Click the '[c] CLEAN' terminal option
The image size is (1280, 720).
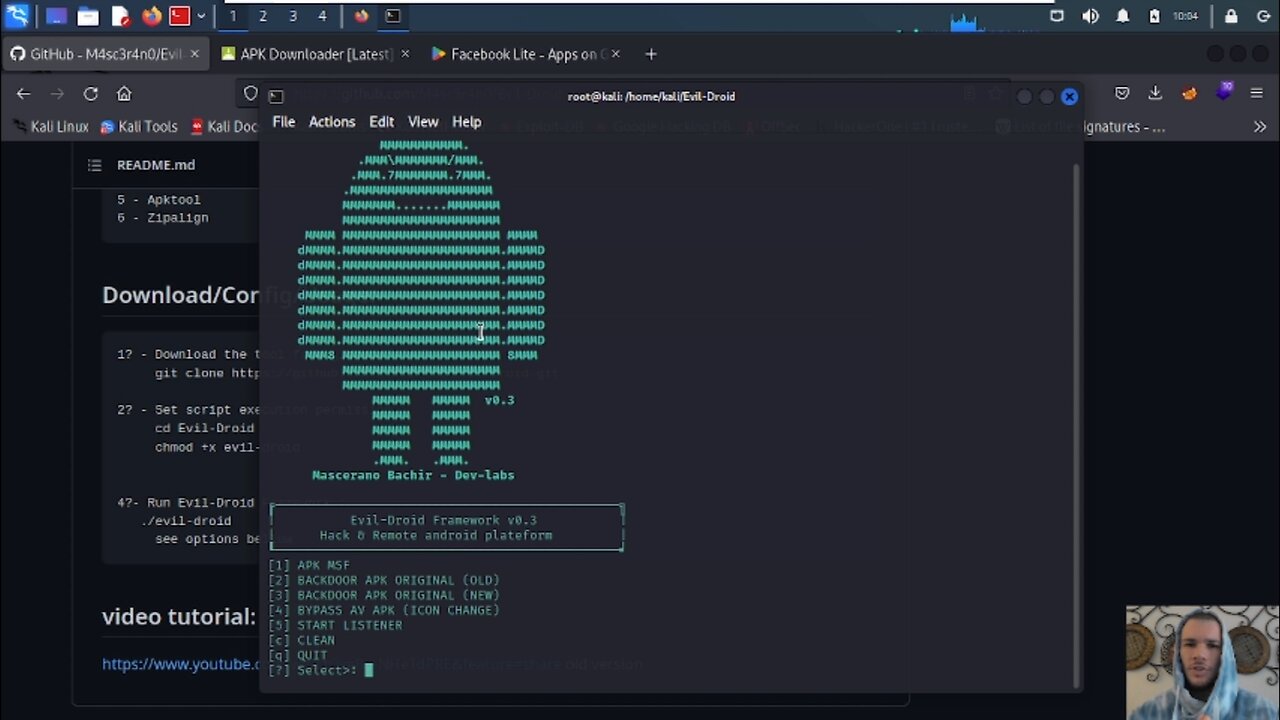tap(302, 640)
